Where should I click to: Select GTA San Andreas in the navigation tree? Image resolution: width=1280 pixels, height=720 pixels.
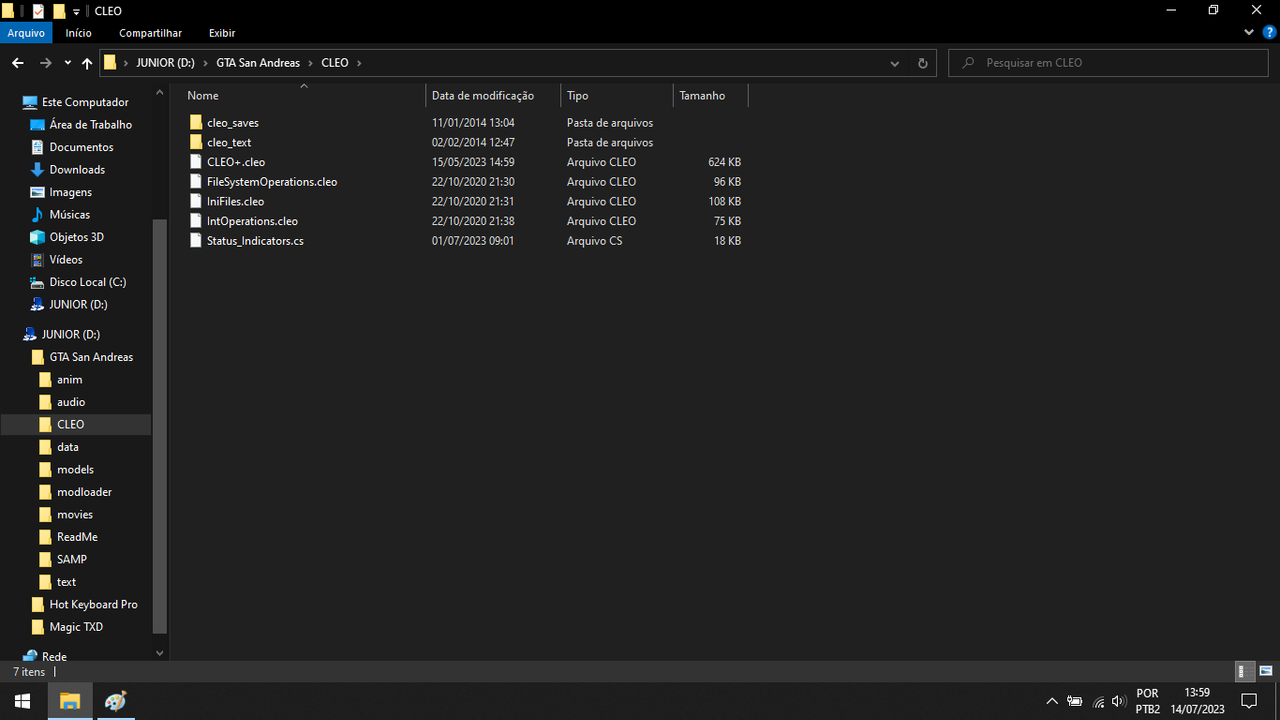(91, 357)
